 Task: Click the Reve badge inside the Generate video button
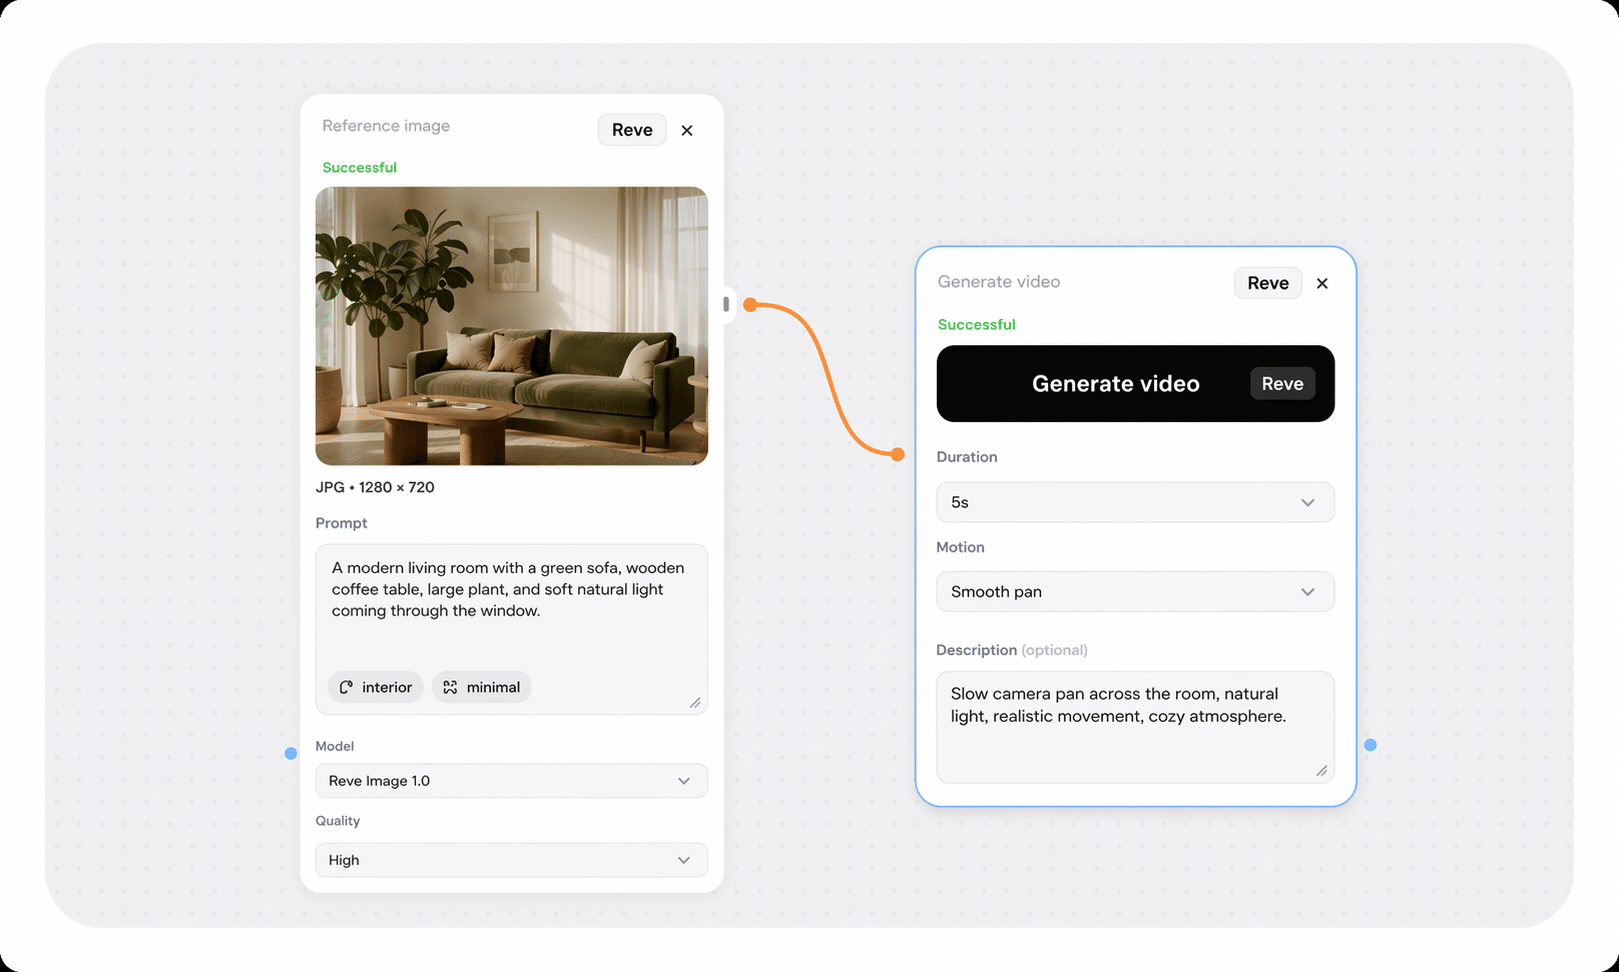coord(1282,384)
